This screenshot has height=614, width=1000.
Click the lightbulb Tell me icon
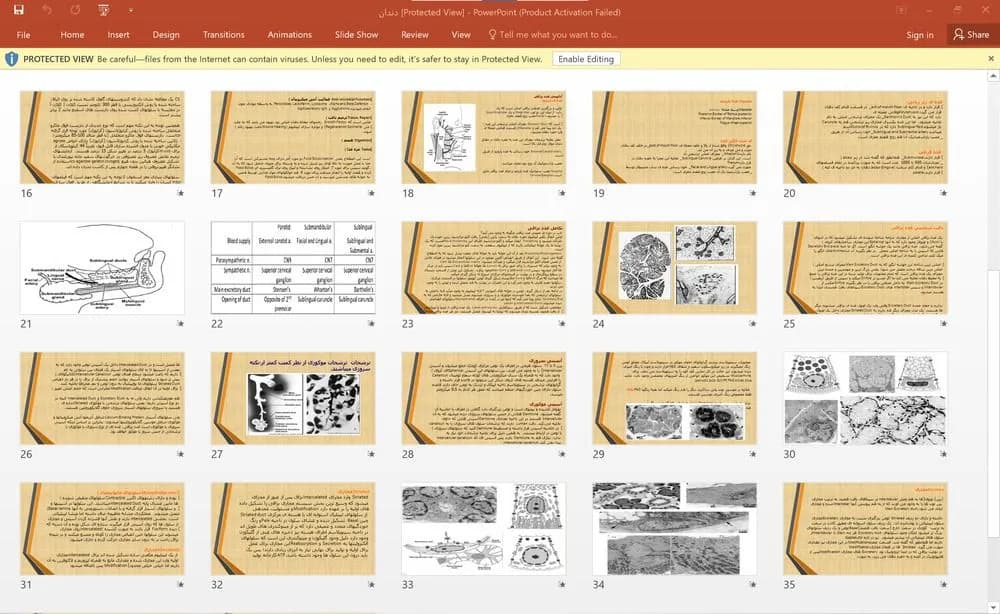(x=492, y=34)
